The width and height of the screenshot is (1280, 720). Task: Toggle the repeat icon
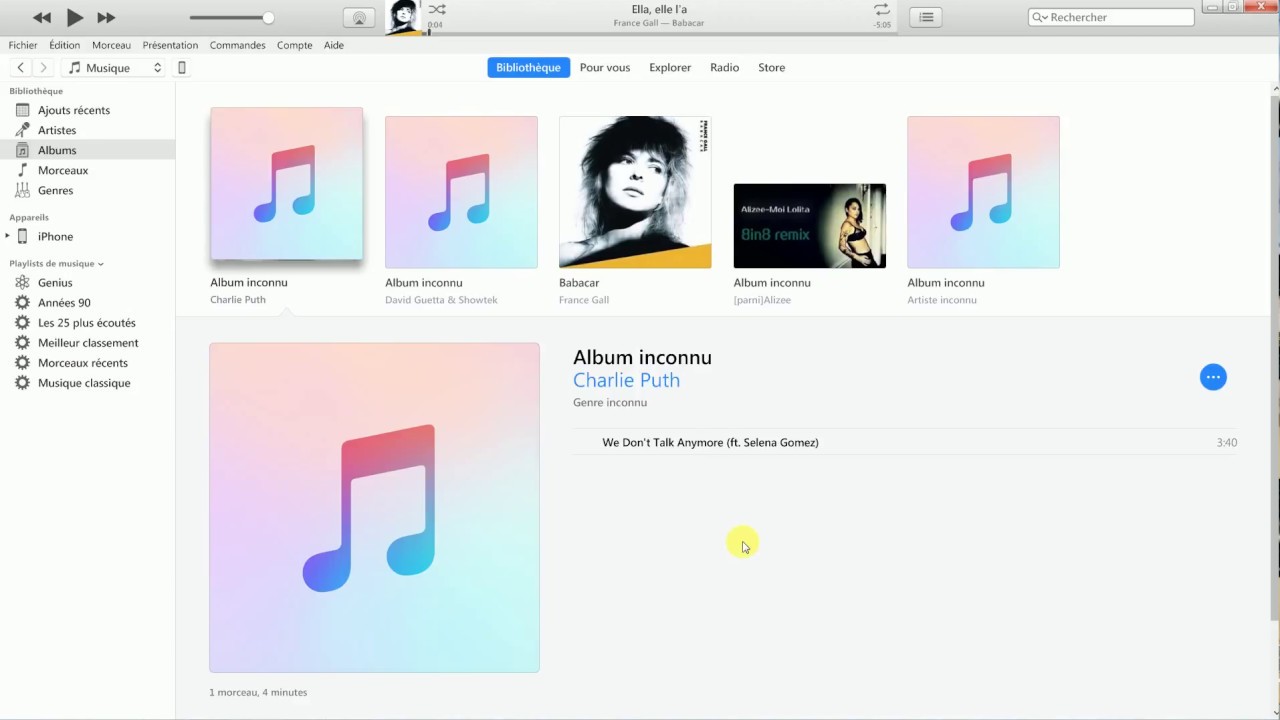[x=881, y=9]
